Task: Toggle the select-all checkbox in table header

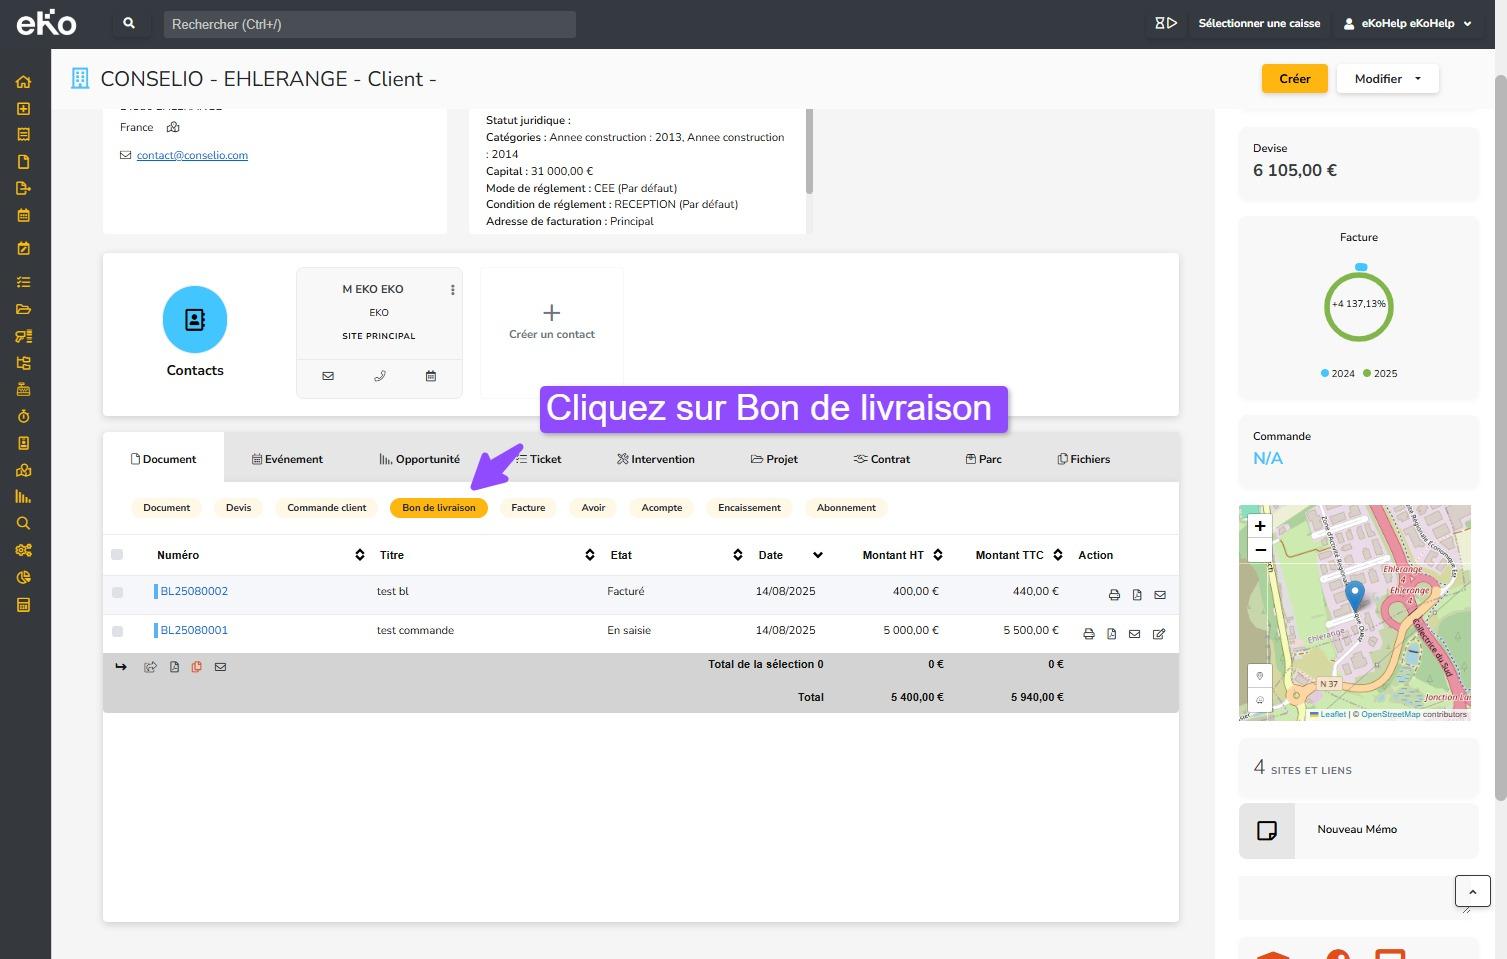Action: pyautogui.click(x=117, y=555)
